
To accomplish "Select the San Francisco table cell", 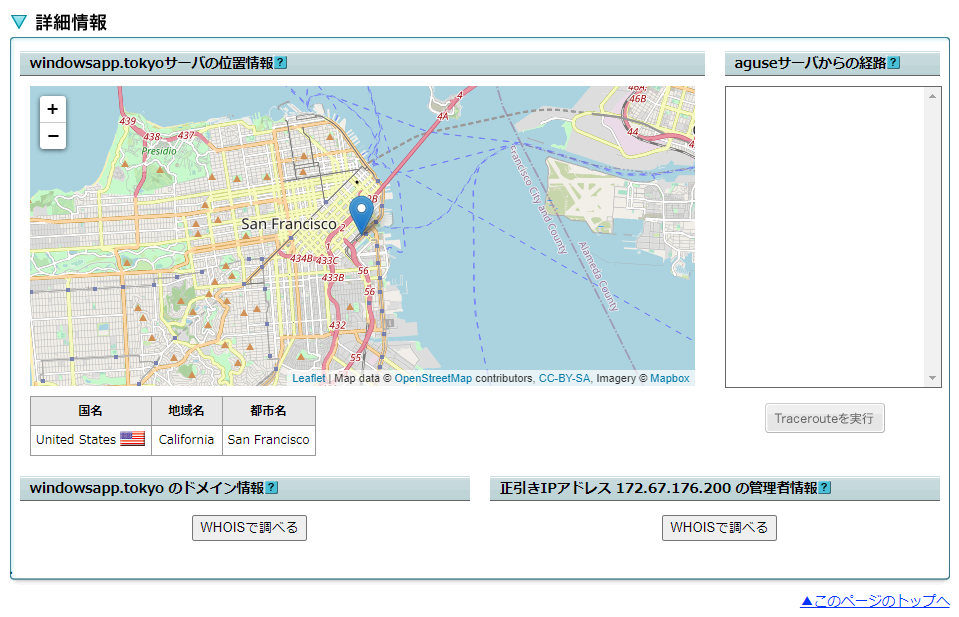I will click(x=268, y=440).
